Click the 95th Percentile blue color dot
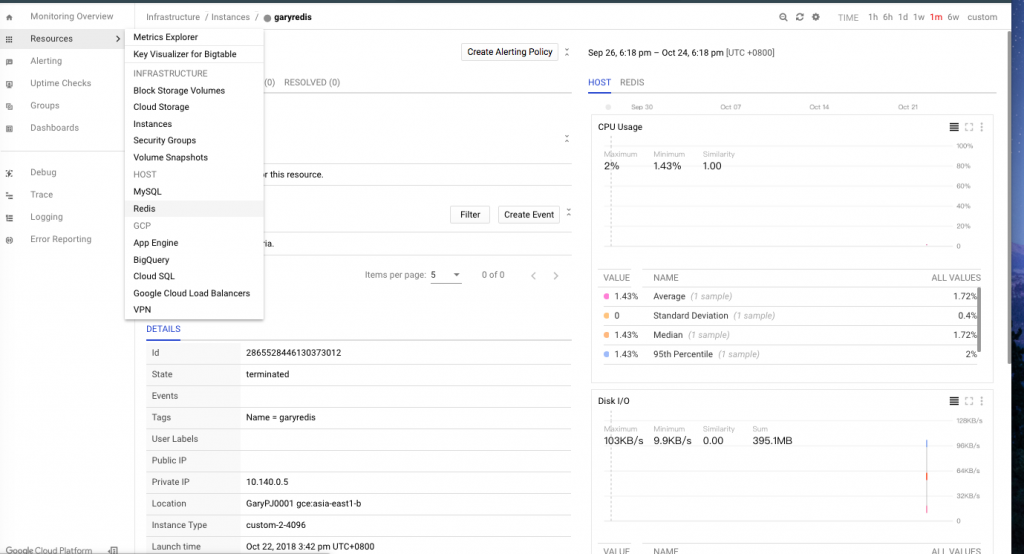The image size is (1024, 554). click(607, 354)
